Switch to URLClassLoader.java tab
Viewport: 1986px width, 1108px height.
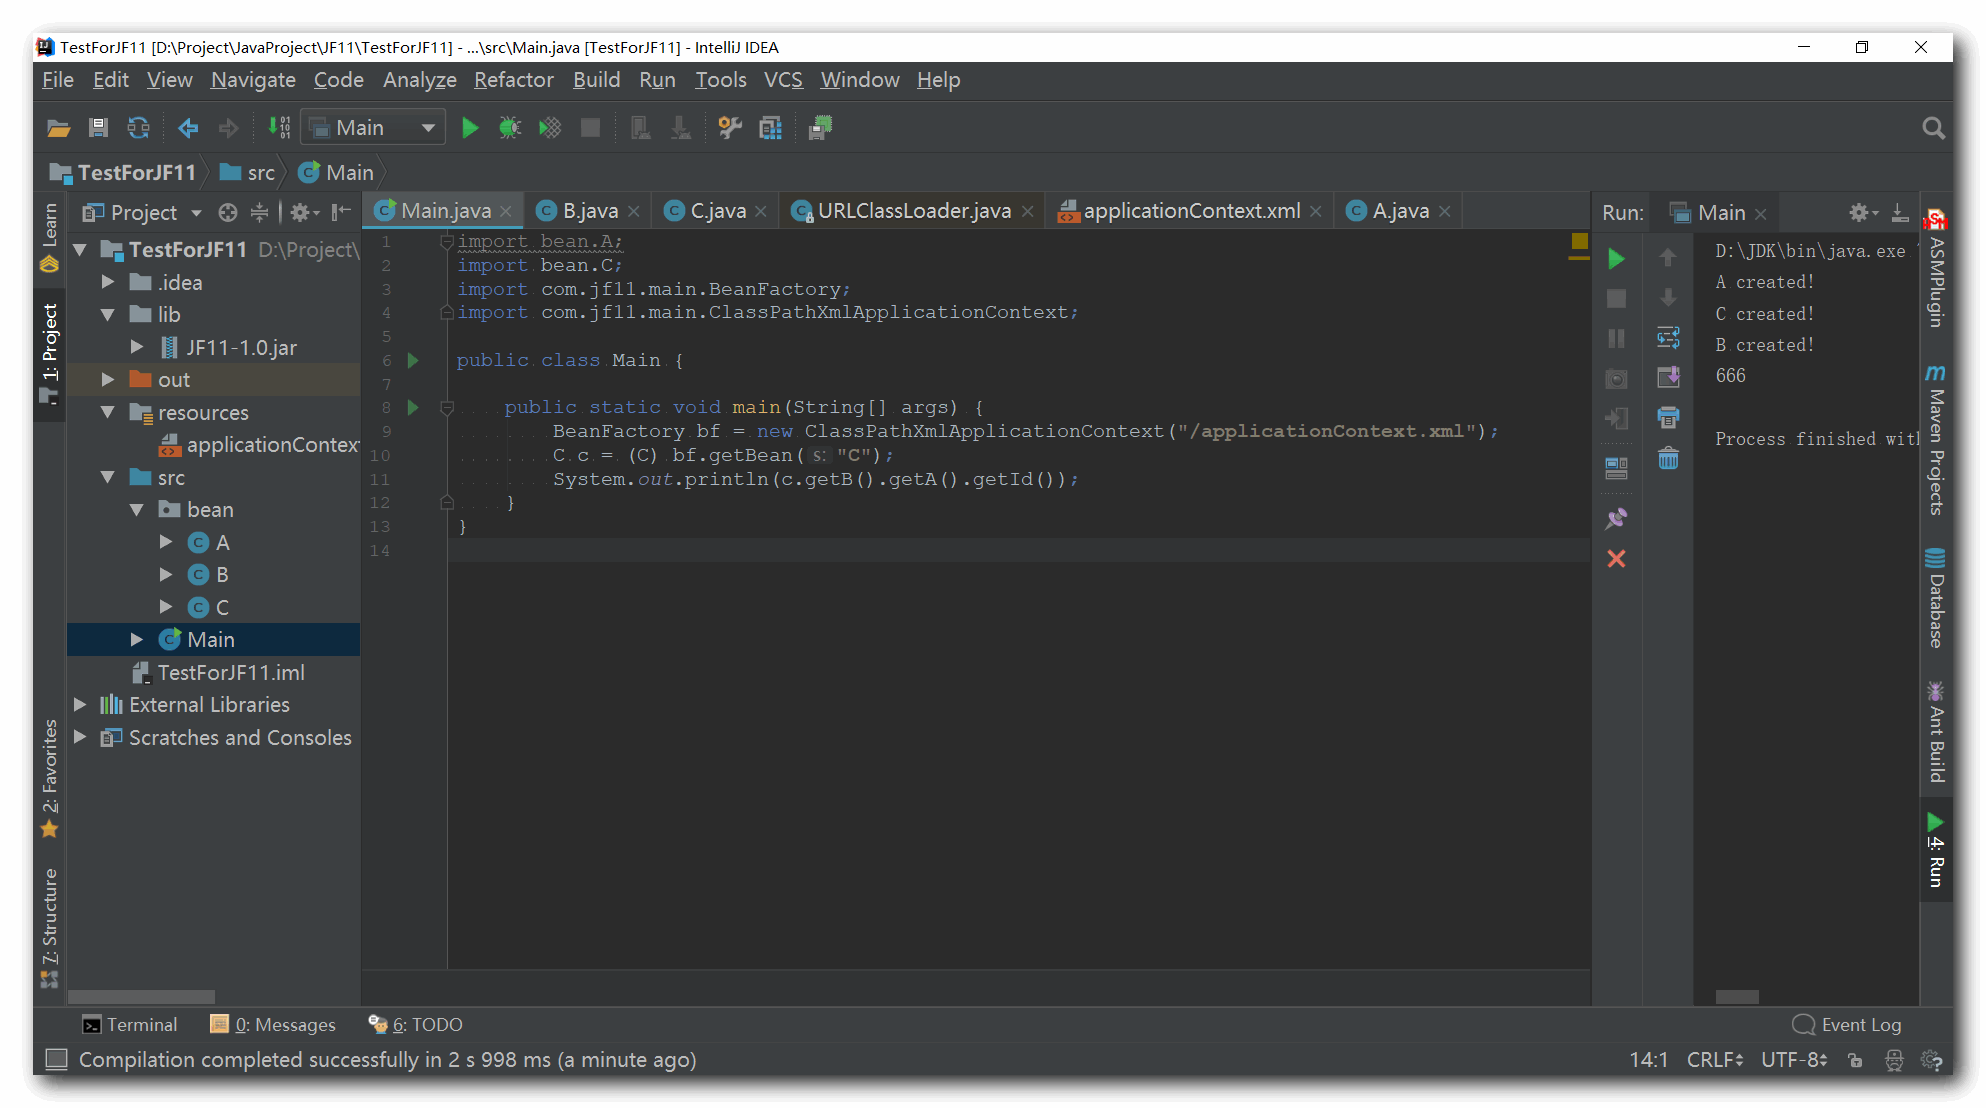913,211
